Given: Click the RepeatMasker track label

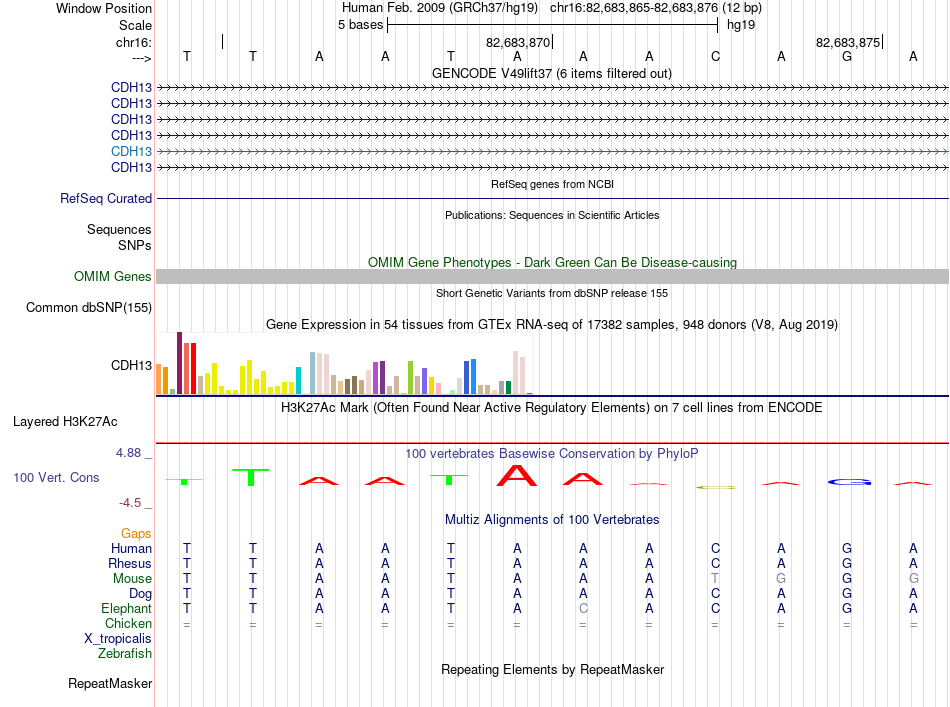Looking at the screenshot, I should click(110, 683).
